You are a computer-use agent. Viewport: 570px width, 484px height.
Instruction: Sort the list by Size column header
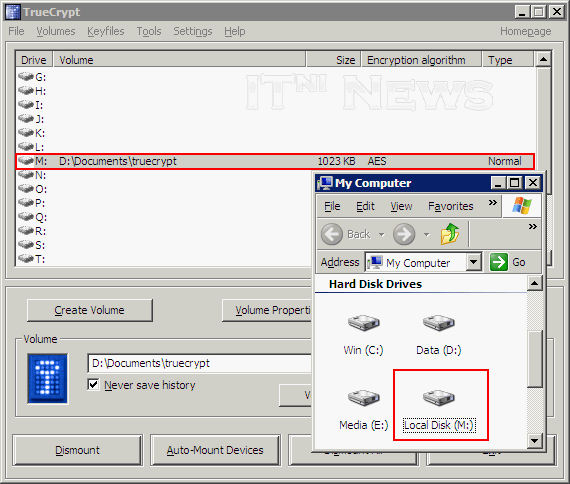coord(333,60)
